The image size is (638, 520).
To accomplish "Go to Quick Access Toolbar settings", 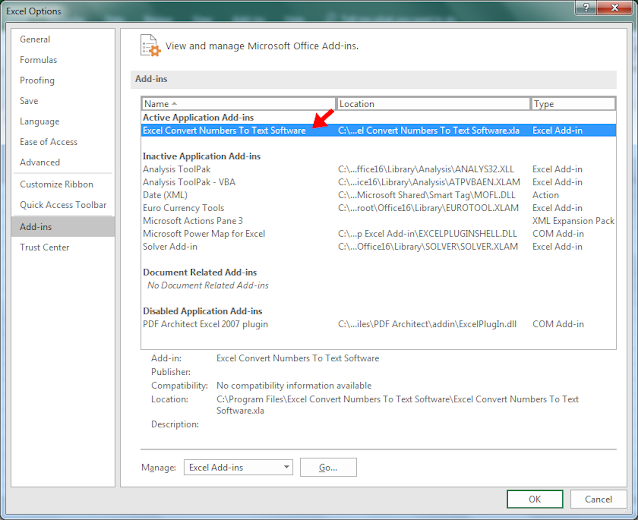I will pyautogui.click(x=63, y=205).
